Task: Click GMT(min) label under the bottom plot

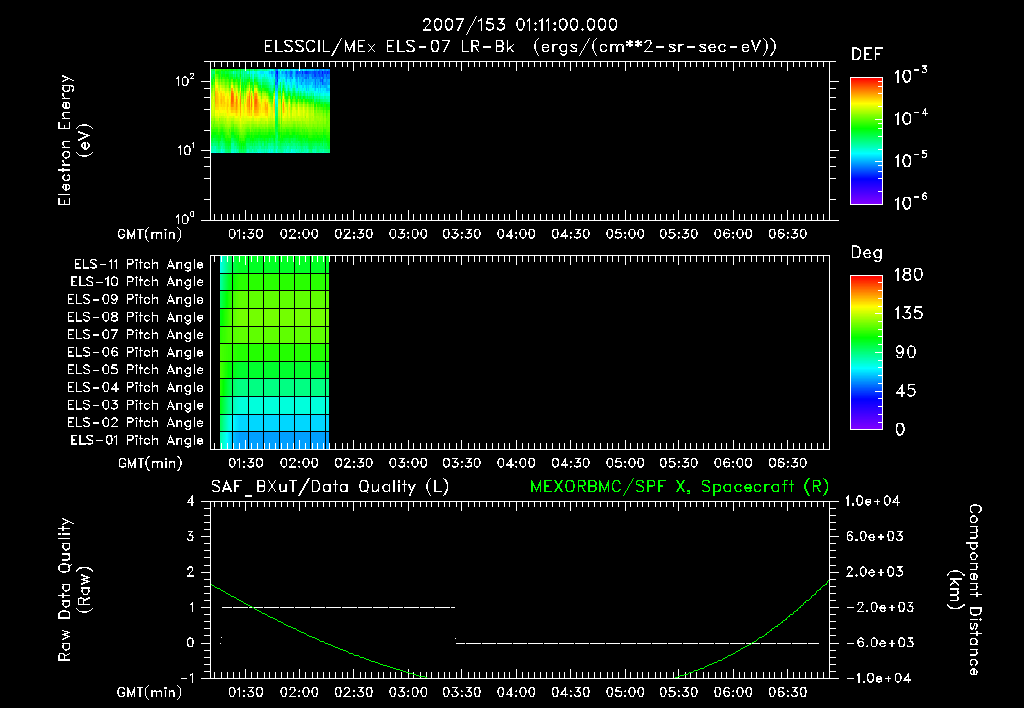Action: pos(150,692)
